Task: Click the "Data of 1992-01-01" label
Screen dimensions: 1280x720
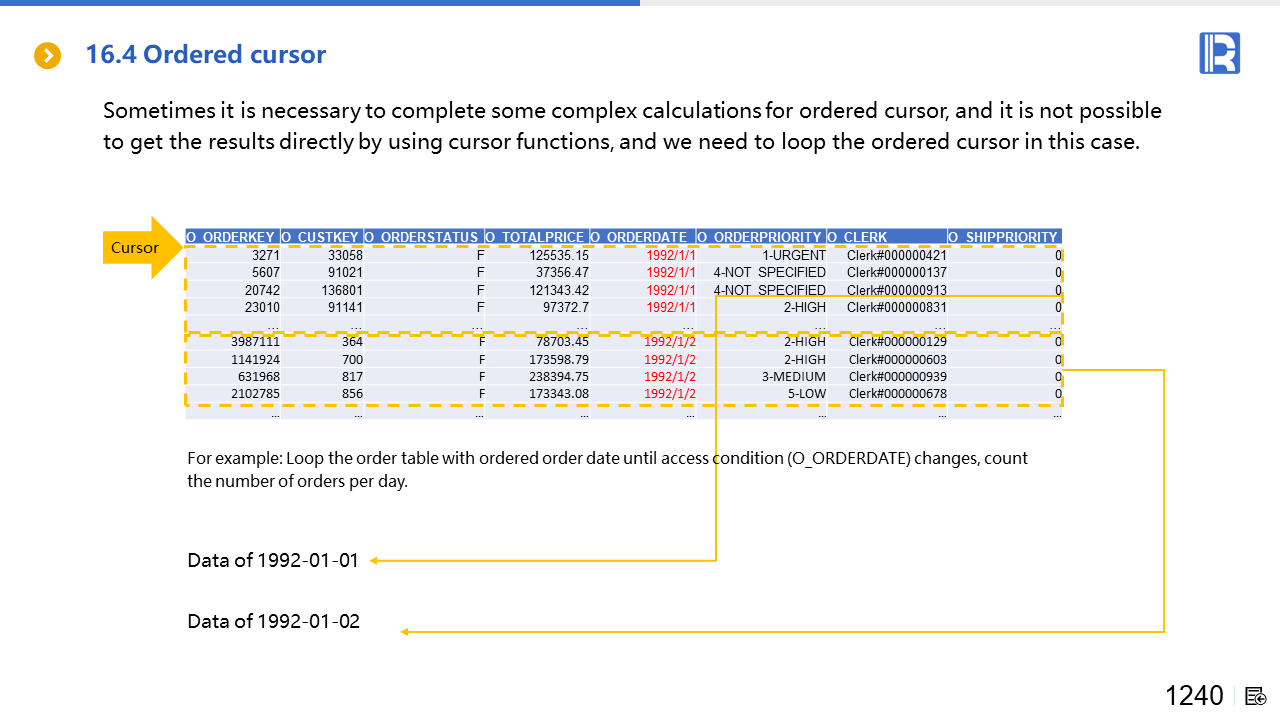Action: [x=272, y=560]
